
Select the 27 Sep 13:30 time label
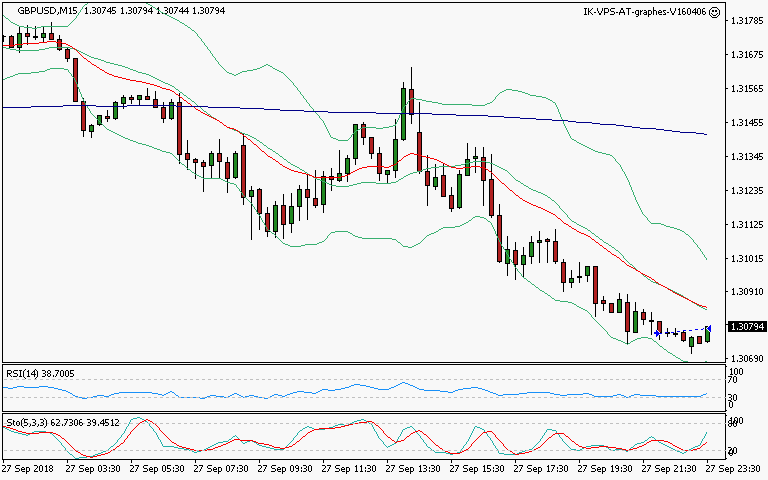(x=415, y=468)
